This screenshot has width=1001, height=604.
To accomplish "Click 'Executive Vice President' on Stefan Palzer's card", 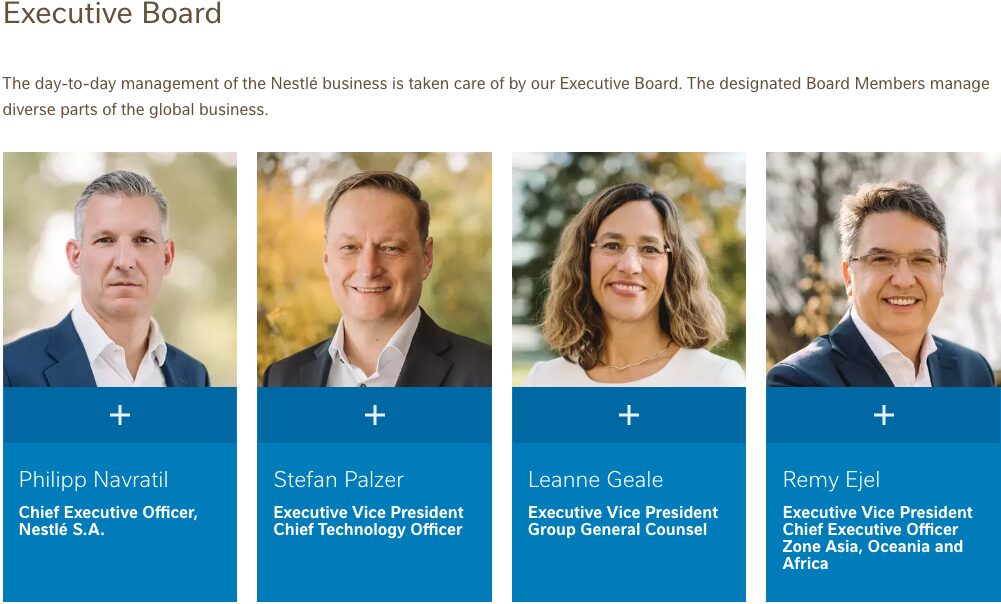I will 369,512.
